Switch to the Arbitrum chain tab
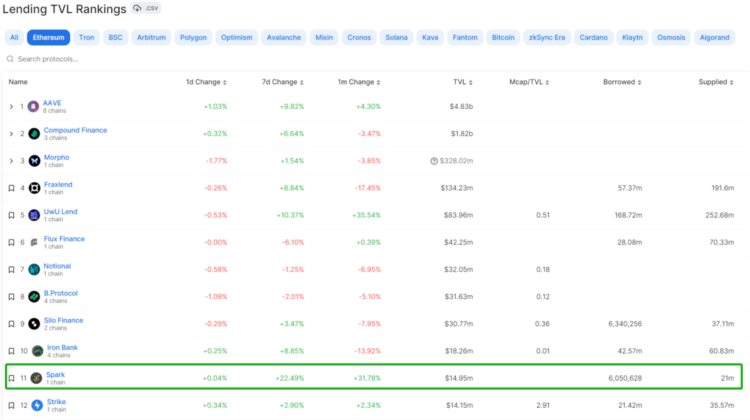 click(150, 38)
